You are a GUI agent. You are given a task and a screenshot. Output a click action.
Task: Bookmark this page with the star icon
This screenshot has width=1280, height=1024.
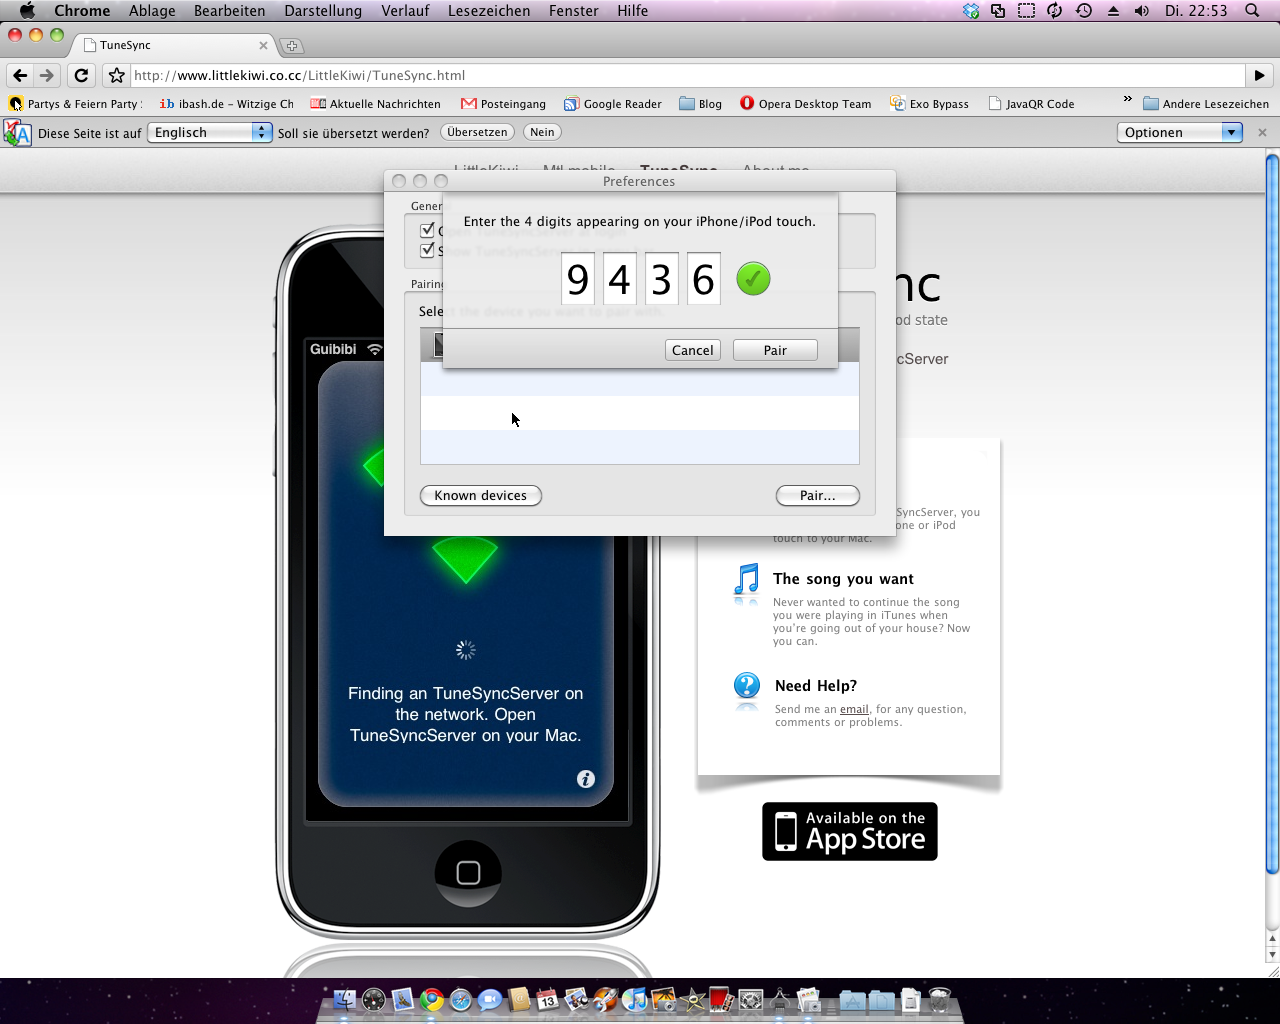point(117,75)
